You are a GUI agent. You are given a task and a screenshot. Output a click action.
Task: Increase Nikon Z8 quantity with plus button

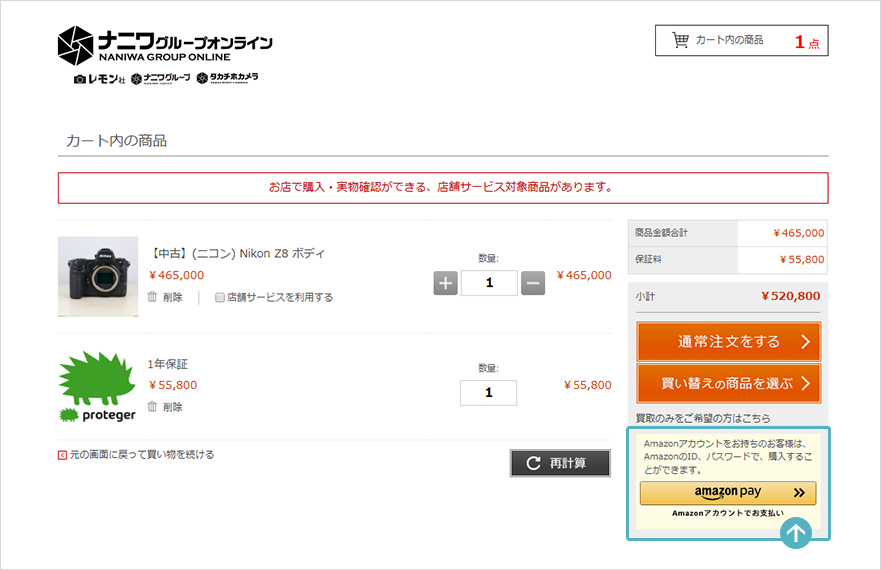pos(446,283)
